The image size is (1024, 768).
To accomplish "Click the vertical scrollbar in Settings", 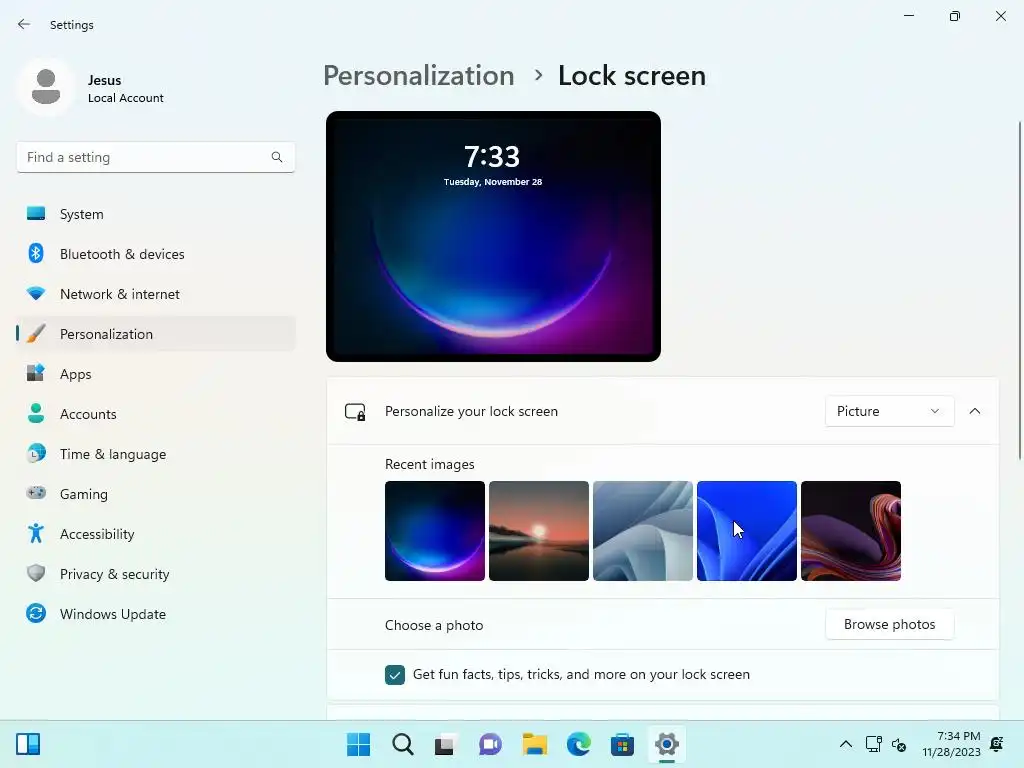I will [1019, 291].
